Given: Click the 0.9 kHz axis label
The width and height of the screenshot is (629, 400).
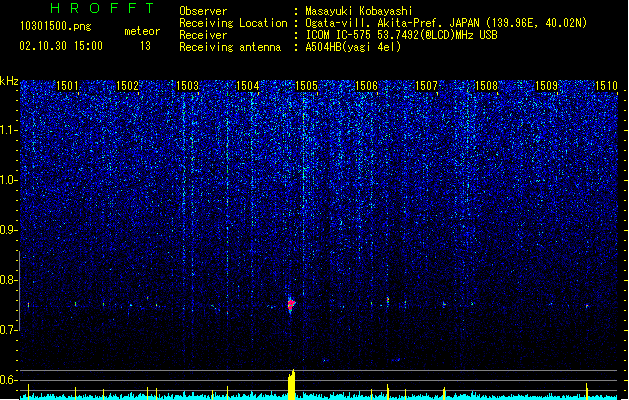Looking at the screenshot, I should click(x=9, y=230).
